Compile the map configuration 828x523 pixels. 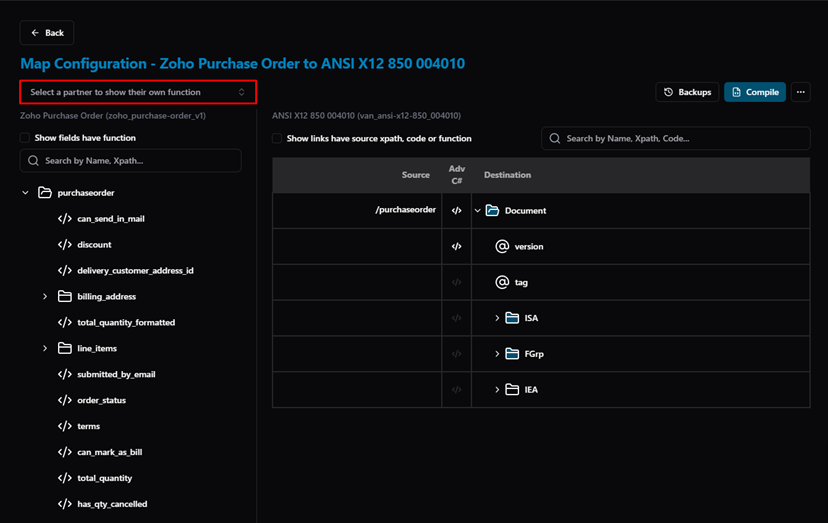pos(755,92)
